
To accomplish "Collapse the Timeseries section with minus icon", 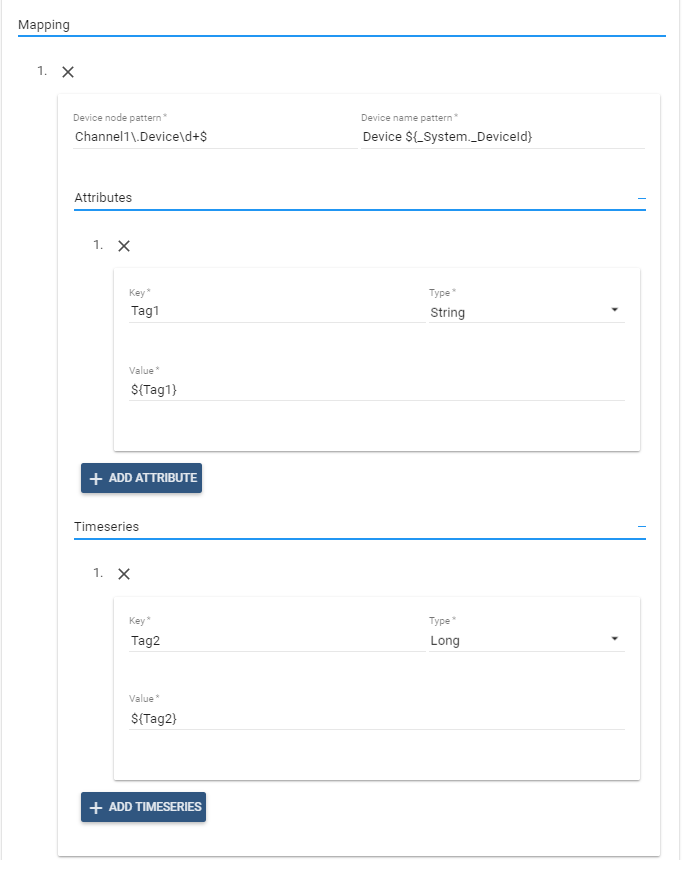I will coord(641,525).
